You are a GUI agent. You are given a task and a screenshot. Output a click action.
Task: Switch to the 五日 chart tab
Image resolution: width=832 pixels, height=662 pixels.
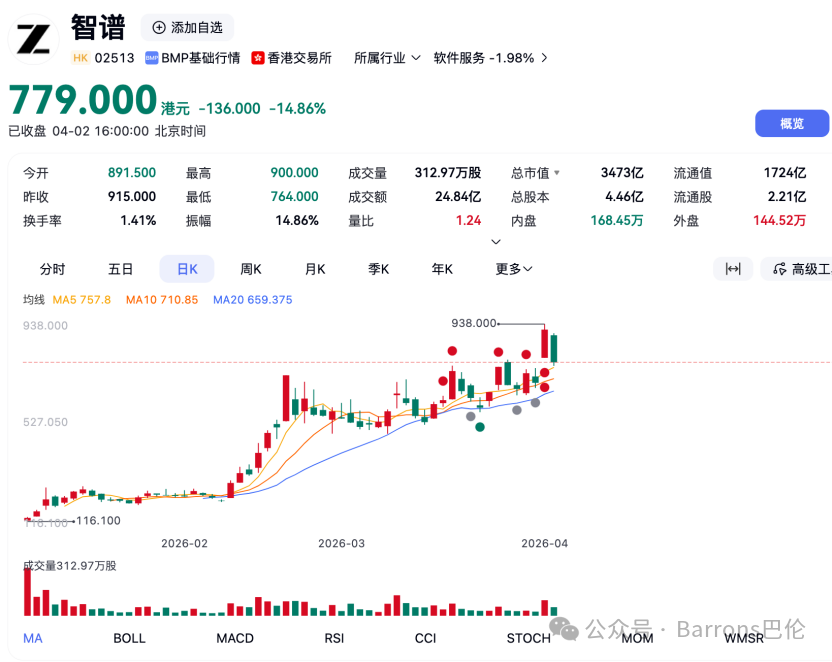click(x=120, y=269)
